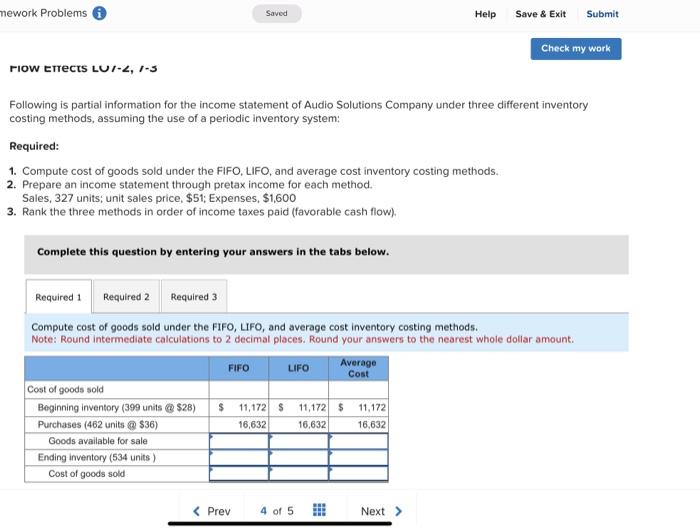
Task: Click Purchases (462 units @ $36) label
Action: pyautogui.click(x=98, y=424)
